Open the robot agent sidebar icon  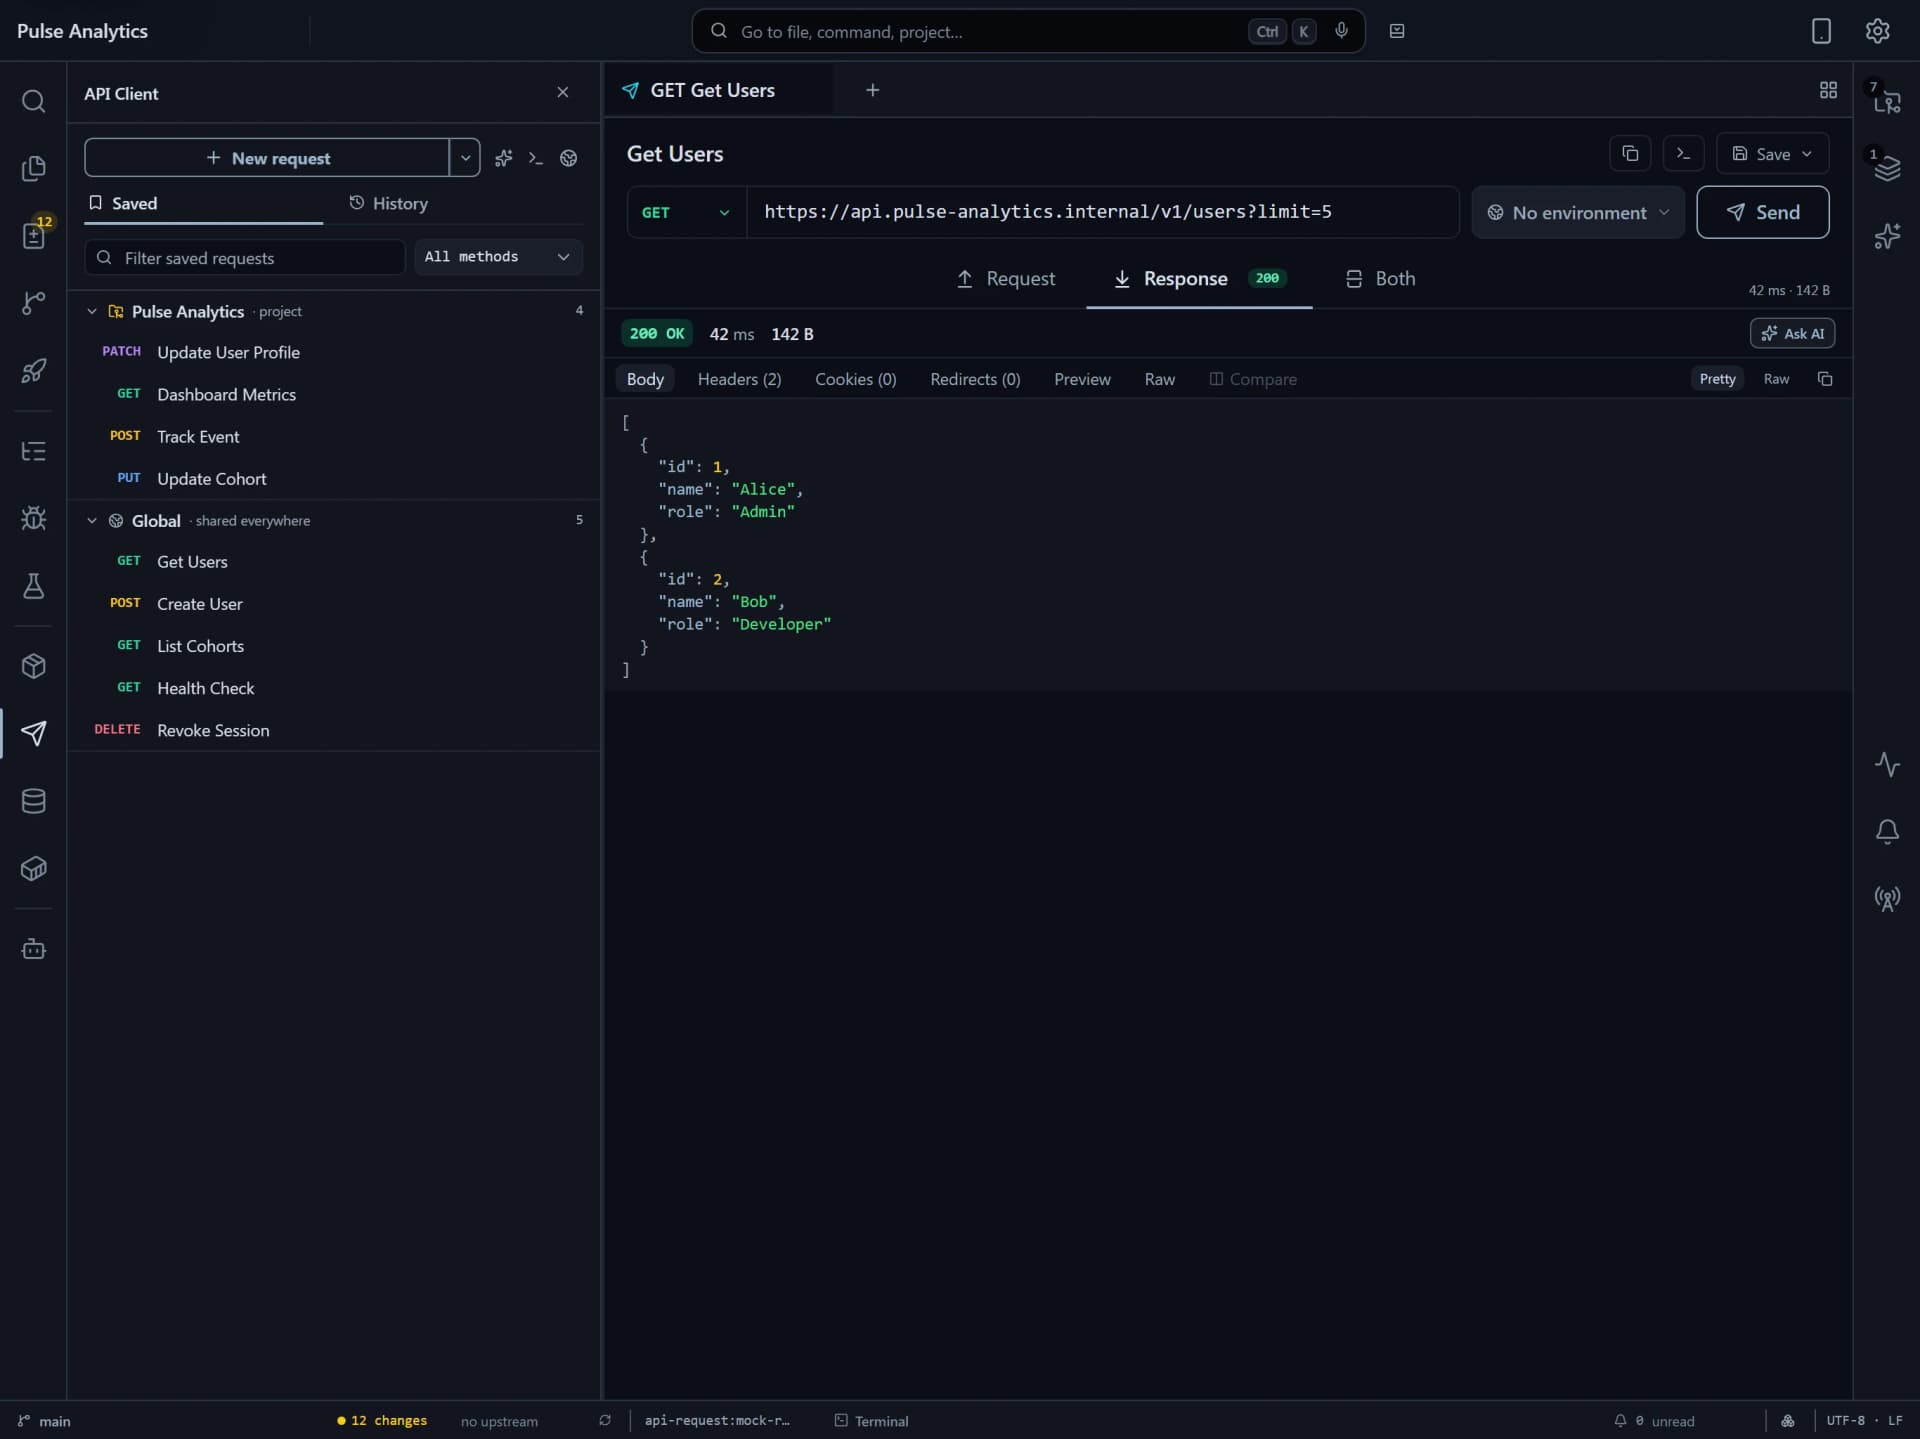[33, 948]
